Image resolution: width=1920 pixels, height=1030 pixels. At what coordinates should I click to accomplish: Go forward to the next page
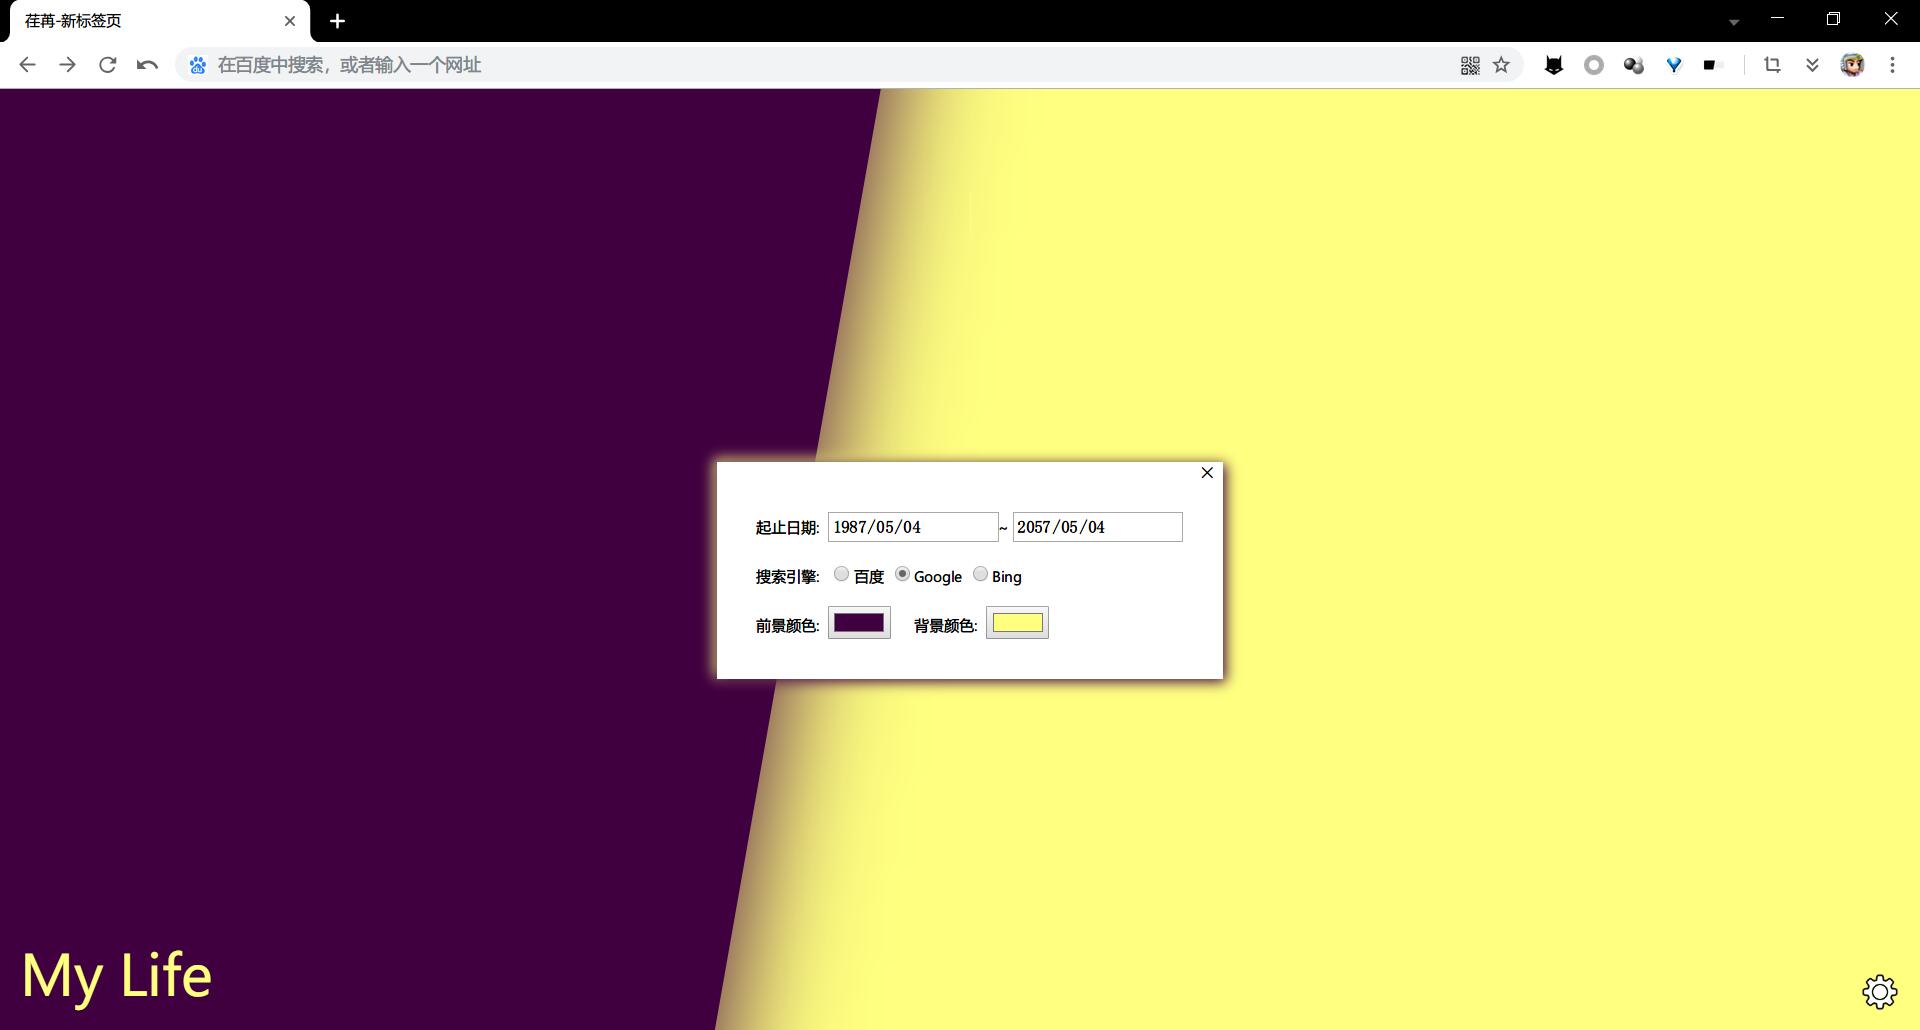(67, 65)
